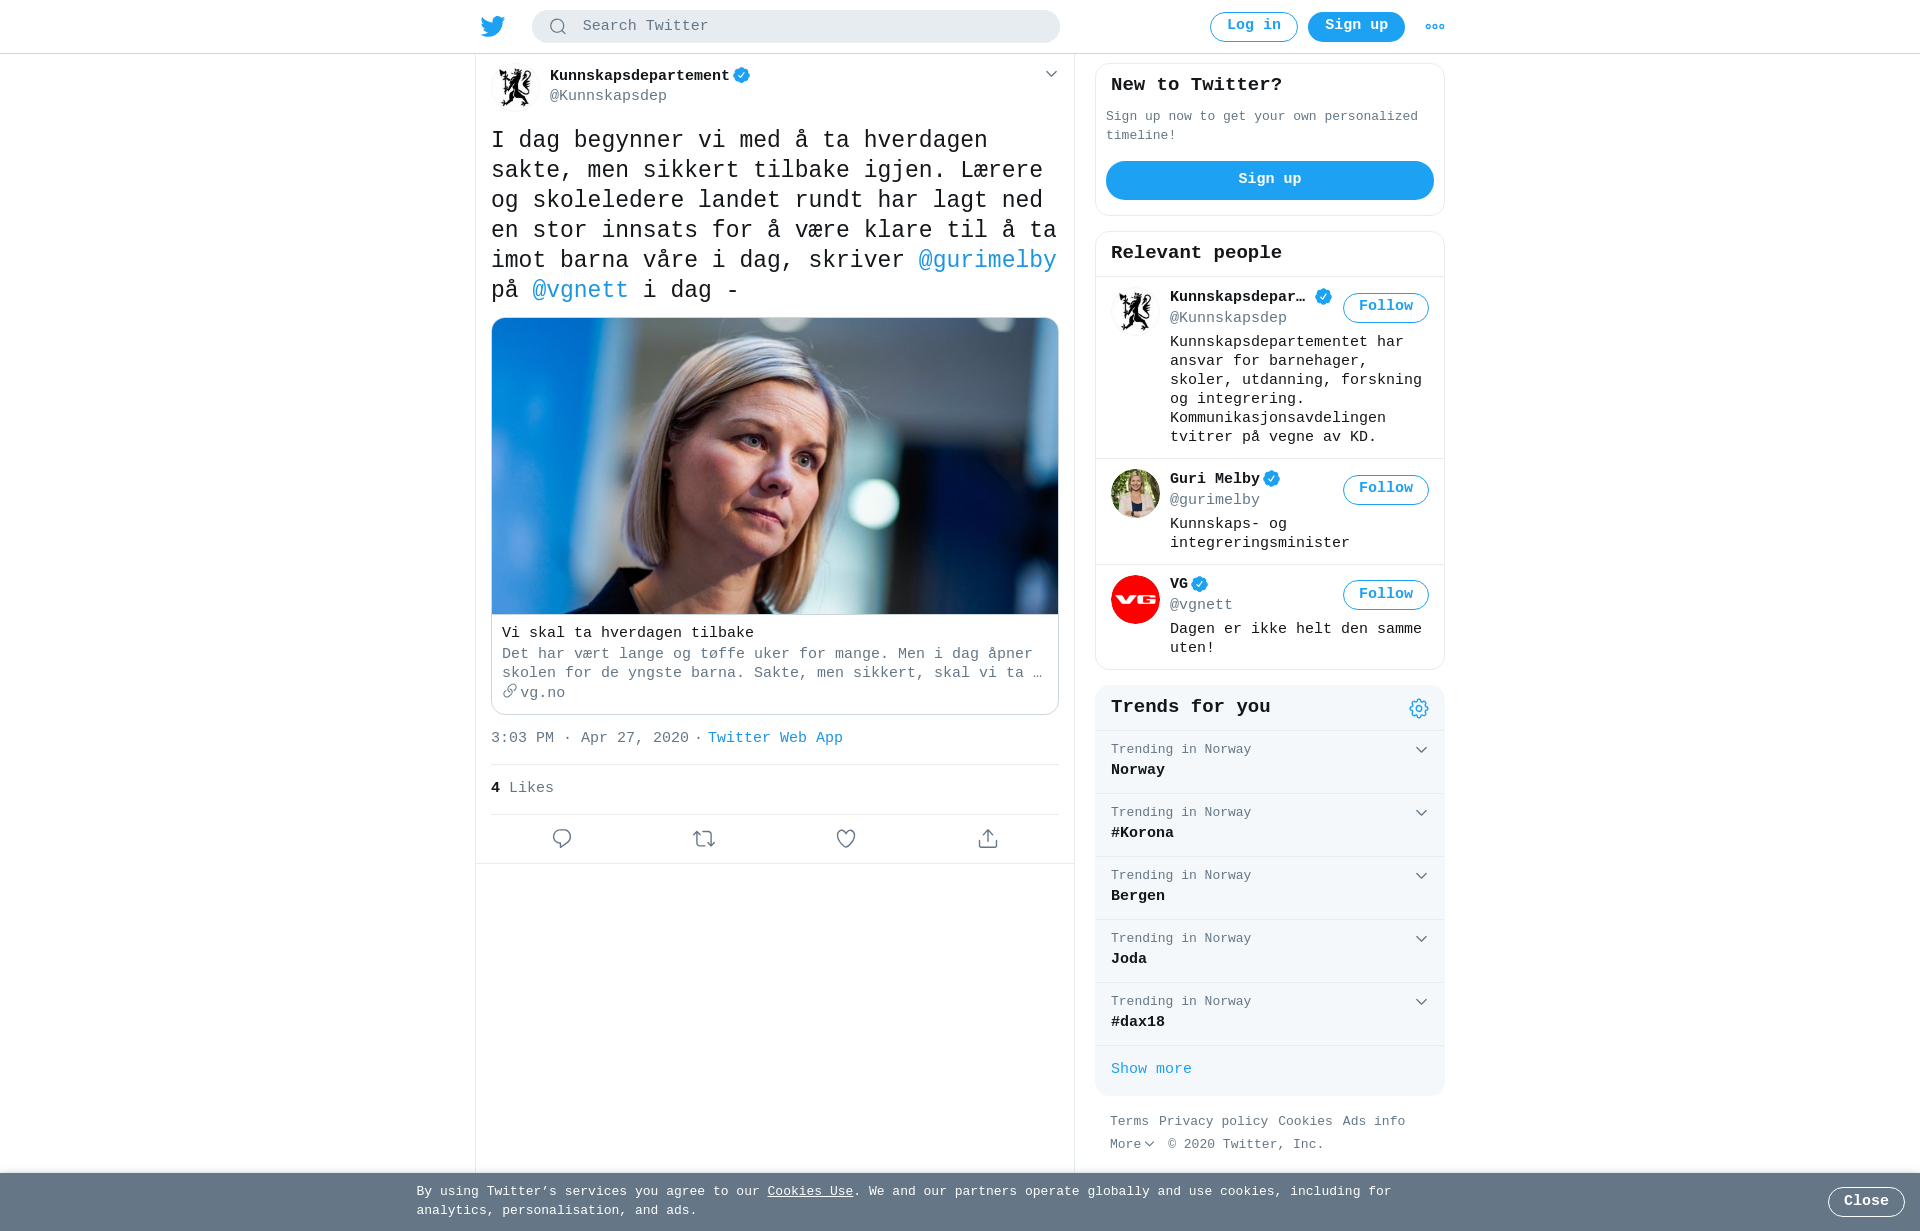Follow the Guri Melby account

[1386, 489]
